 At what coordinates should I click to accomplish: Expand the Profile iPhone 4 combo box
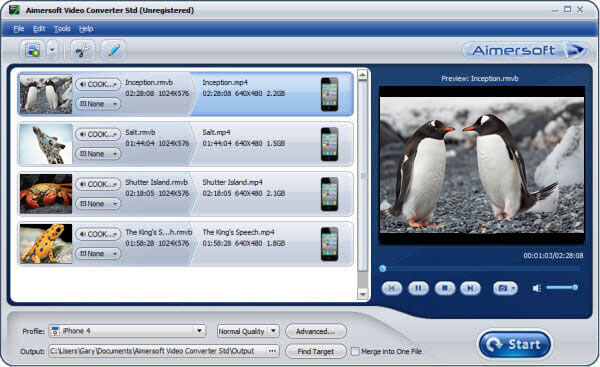127,331
